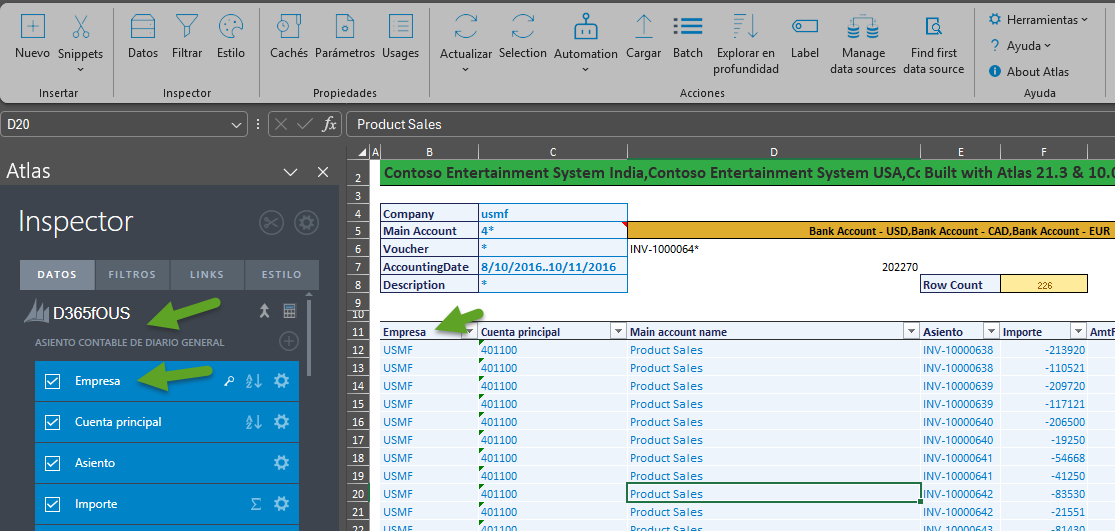Click the Row Count value 226
Image resolution: width=1115 pixels, height=531 pixels.
(x=1044, y=284)
